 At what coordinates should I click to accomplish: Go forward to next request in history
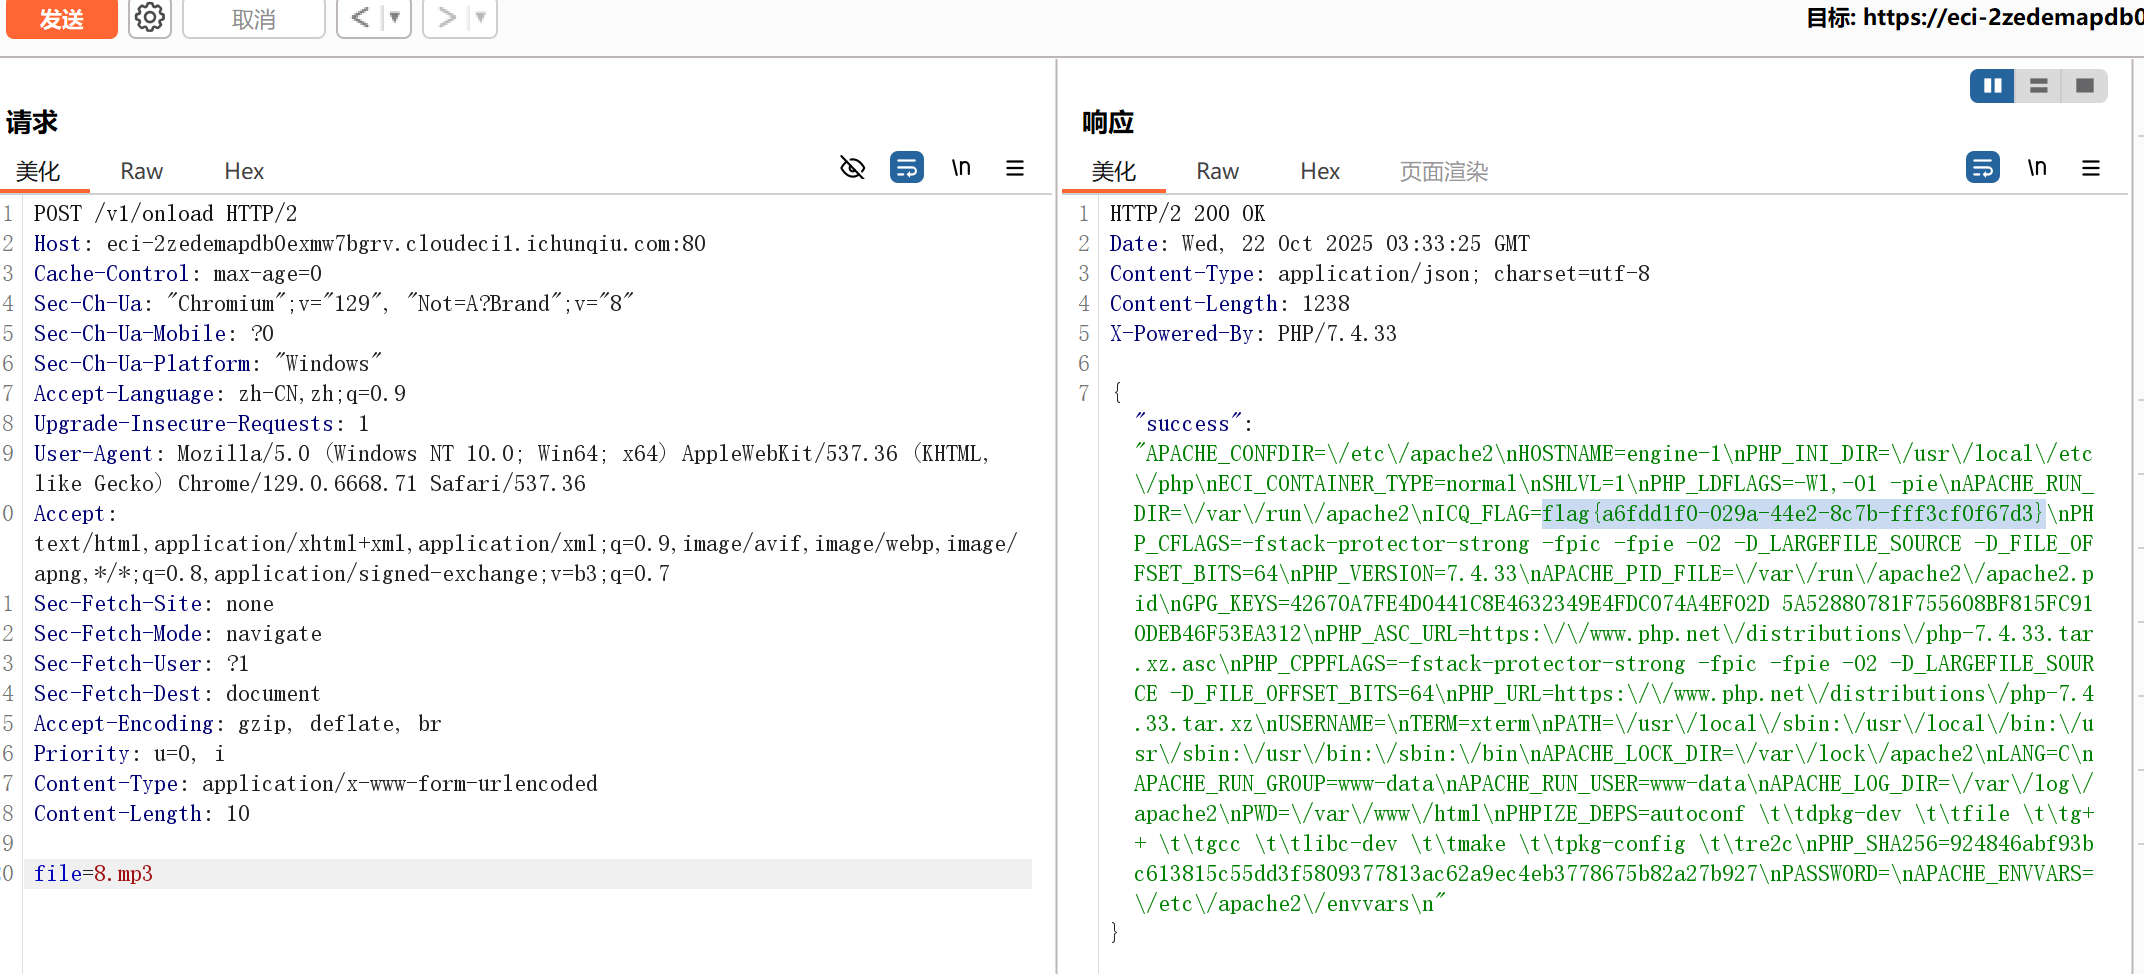point(447,17)
